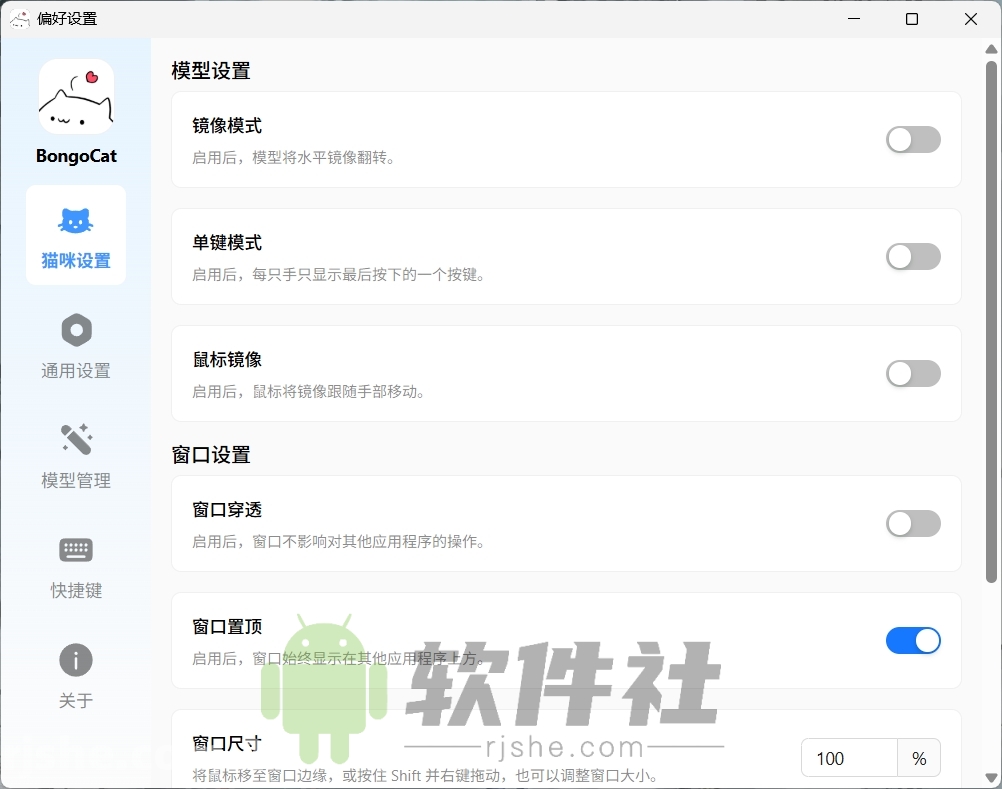Screen dimensions: 1002x789
Task: Open 关于 via the info circle icon
Action: pyautogui.click(x=76, y=660)
